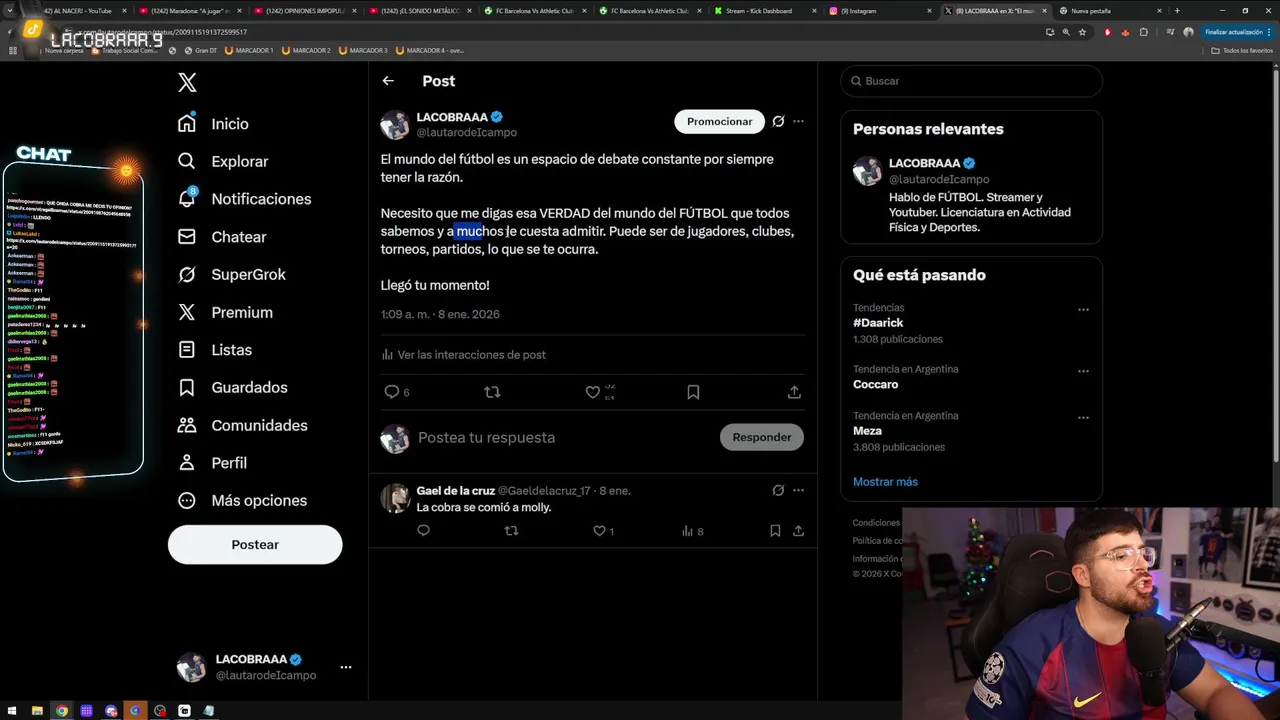Screen dimensions: 1280x720
Task: Open the Todos los favoritos folder
Action: 1242,50
